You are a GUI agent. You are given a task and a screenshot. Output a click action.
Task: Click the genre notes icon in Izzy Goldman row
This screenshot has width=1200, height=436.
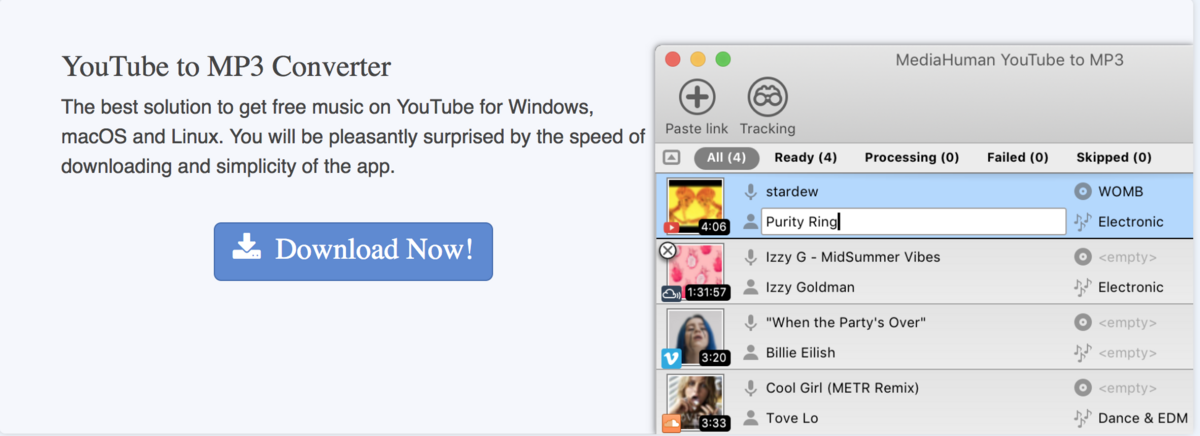pos(1081,287)
